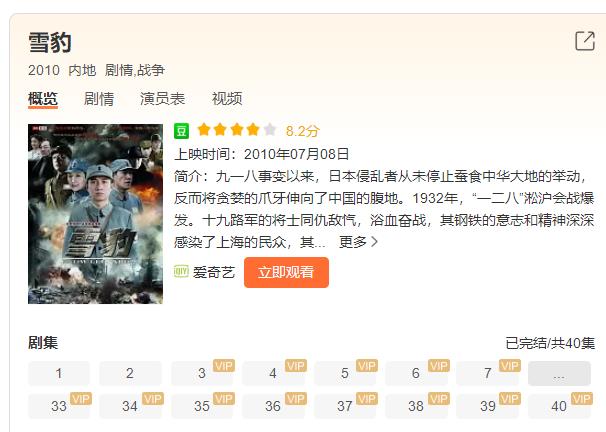606x432 pixels.
Task: Click the 雪豹 poster thumbnail
Action: [x=95, y=214]
